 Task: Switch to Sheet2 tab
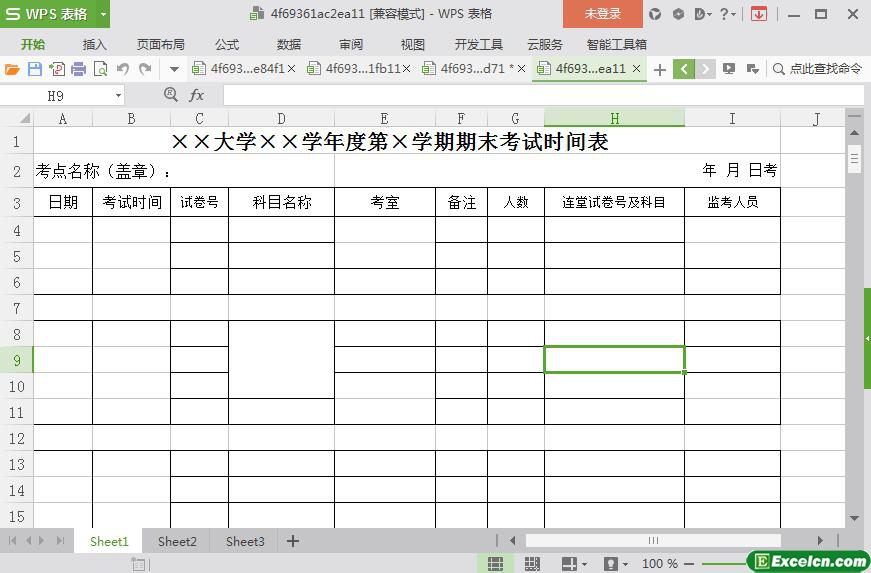[x=177, y=541]
